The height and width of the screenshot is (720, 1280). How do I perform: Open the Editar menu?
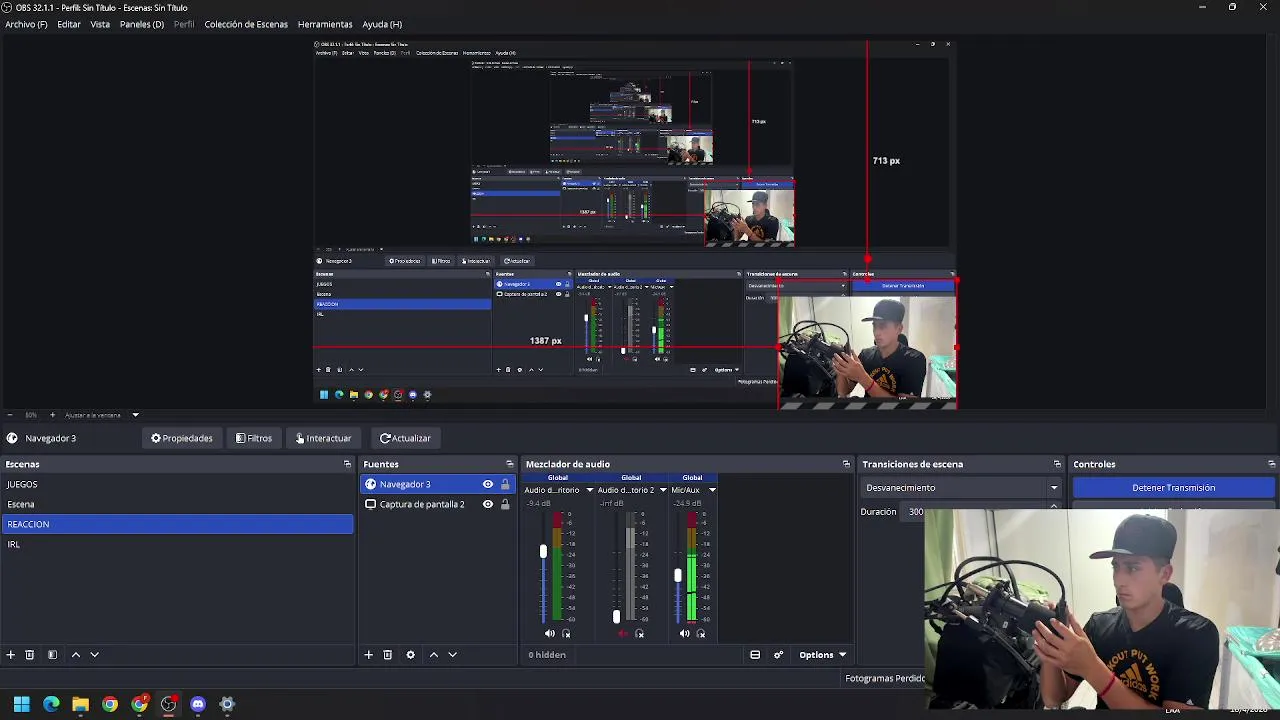(69, 24)
